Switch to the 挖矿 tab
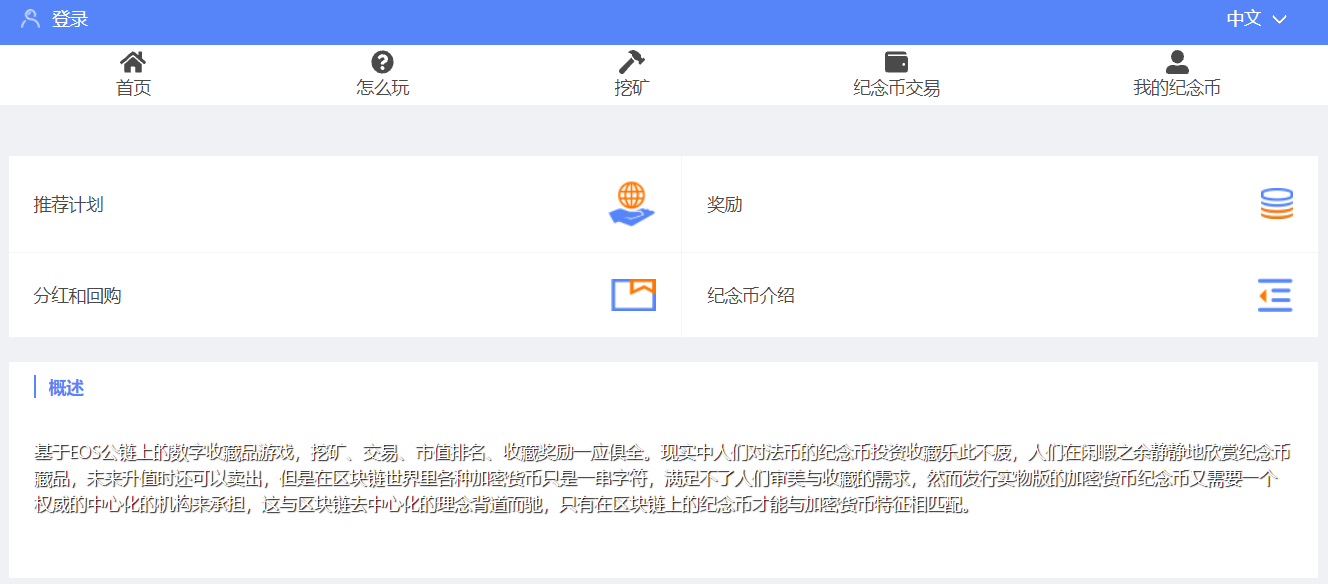1328x584 pixels. tap(631, 88)
